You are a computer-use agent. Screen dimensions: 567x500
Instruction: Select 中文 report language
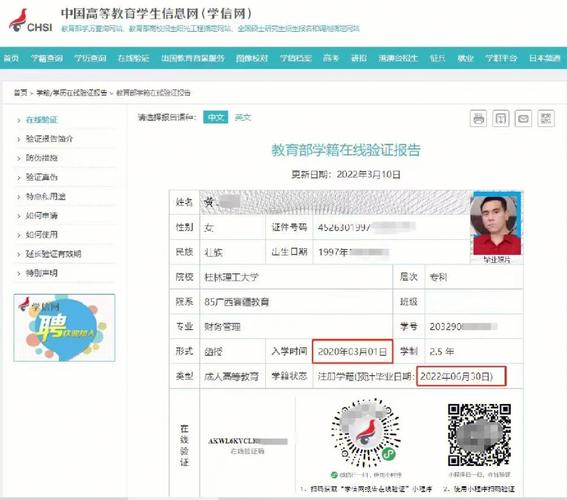(216, 117)
